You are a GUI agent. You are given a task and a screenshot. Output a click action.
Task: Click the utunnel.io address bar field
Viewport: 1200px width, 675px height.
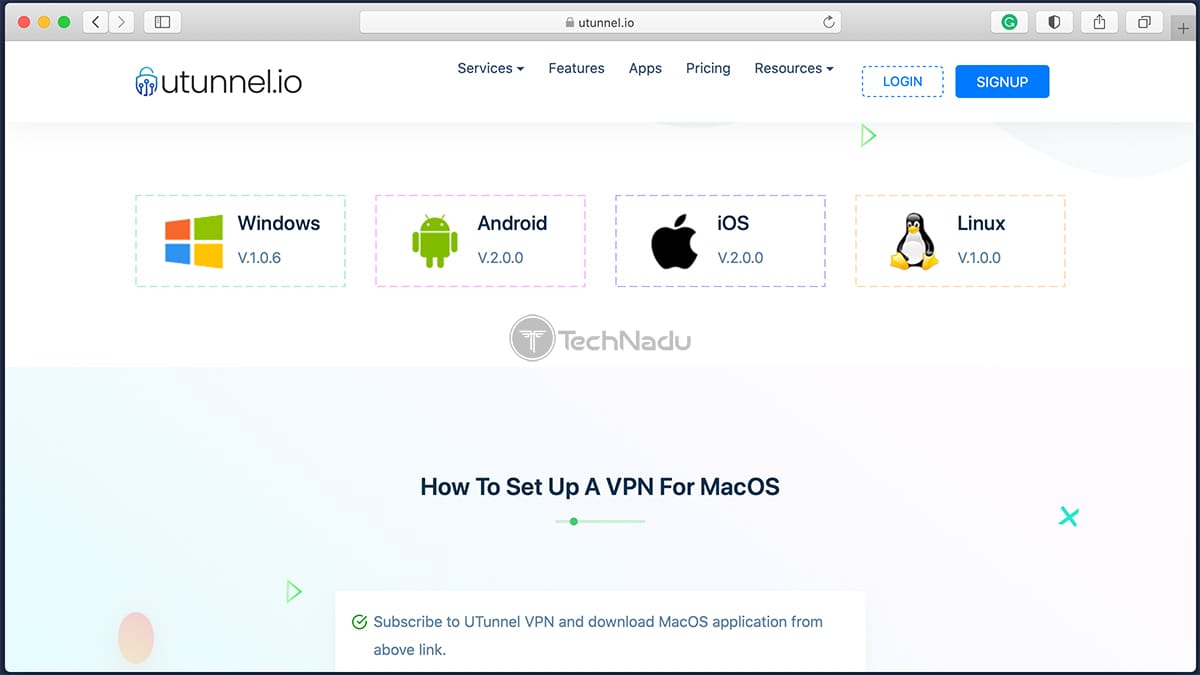[x=600, y=22]
